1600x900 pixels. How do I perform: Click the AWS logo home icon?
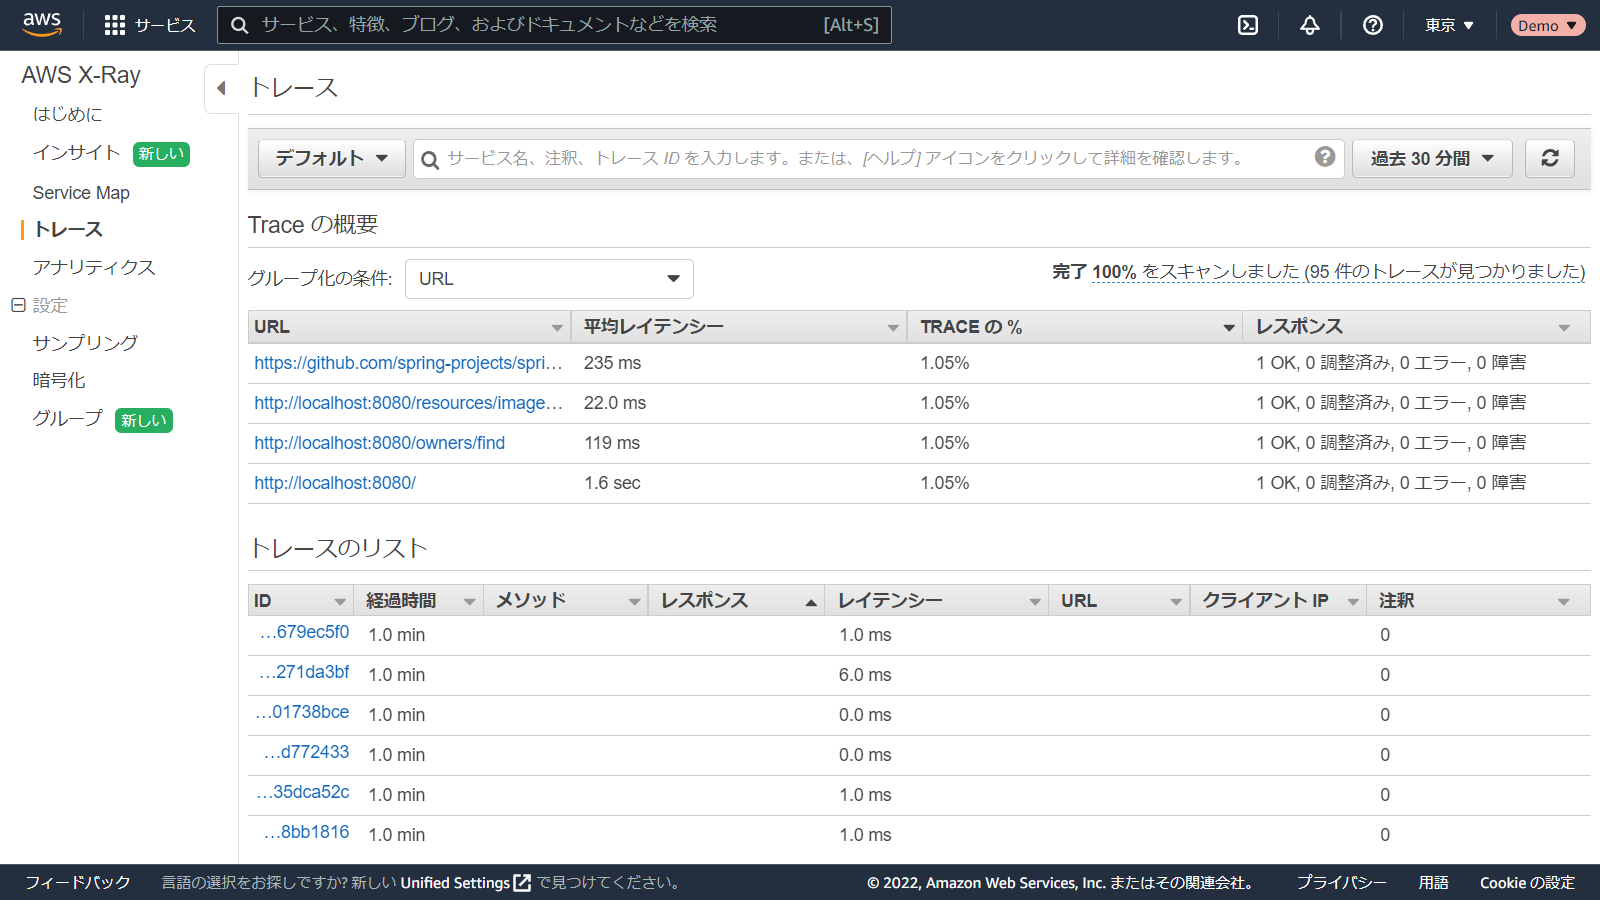[x=42, y=25]
